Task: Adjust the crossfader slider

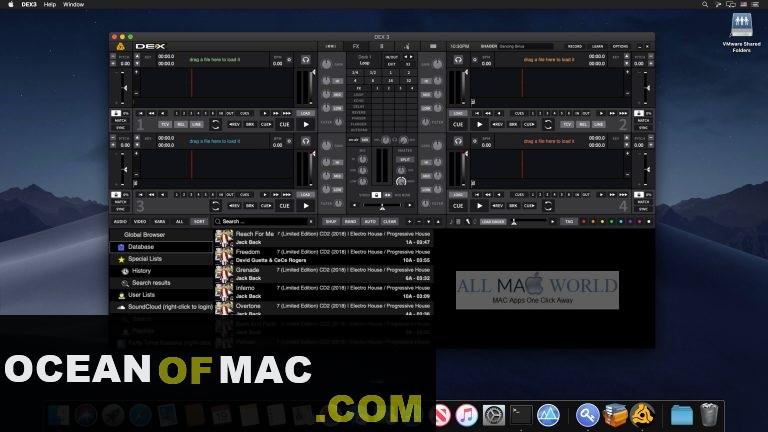Action: [x=382, y=206]
